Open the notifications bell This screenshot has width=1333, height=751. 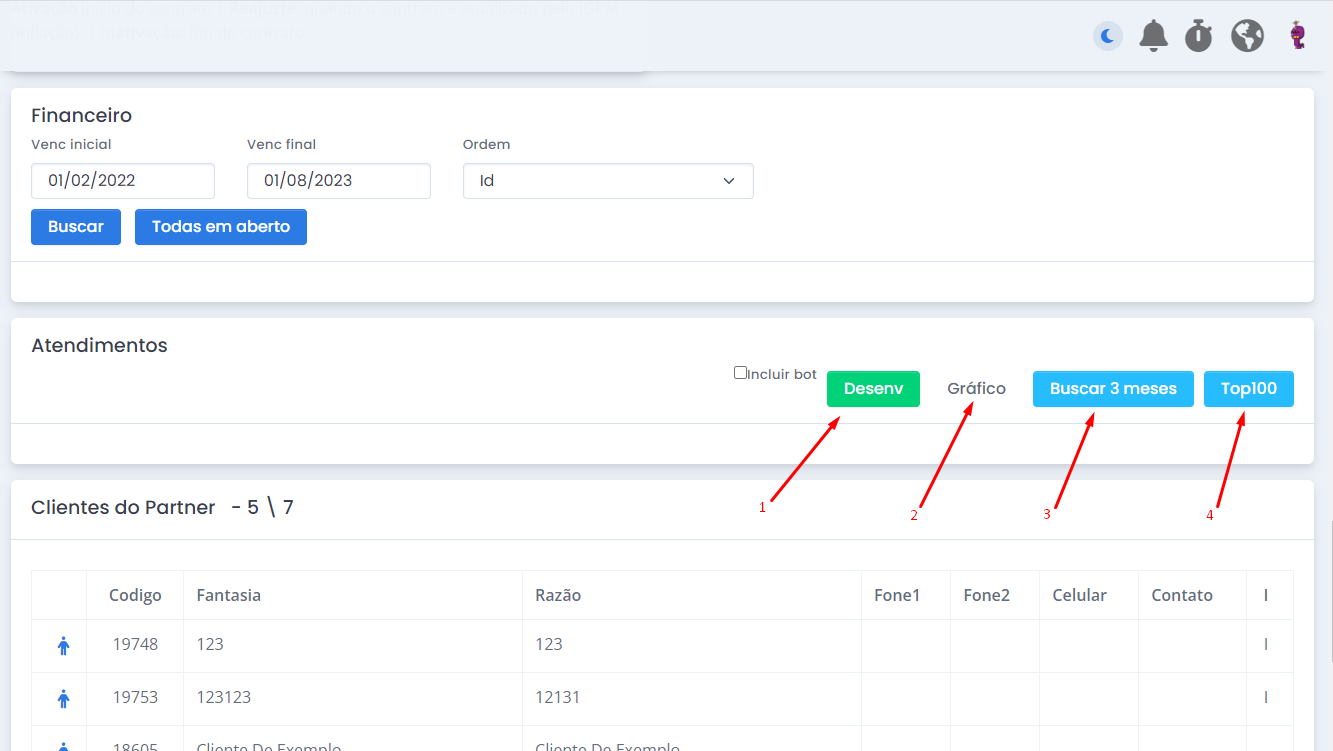point(1154,36)
